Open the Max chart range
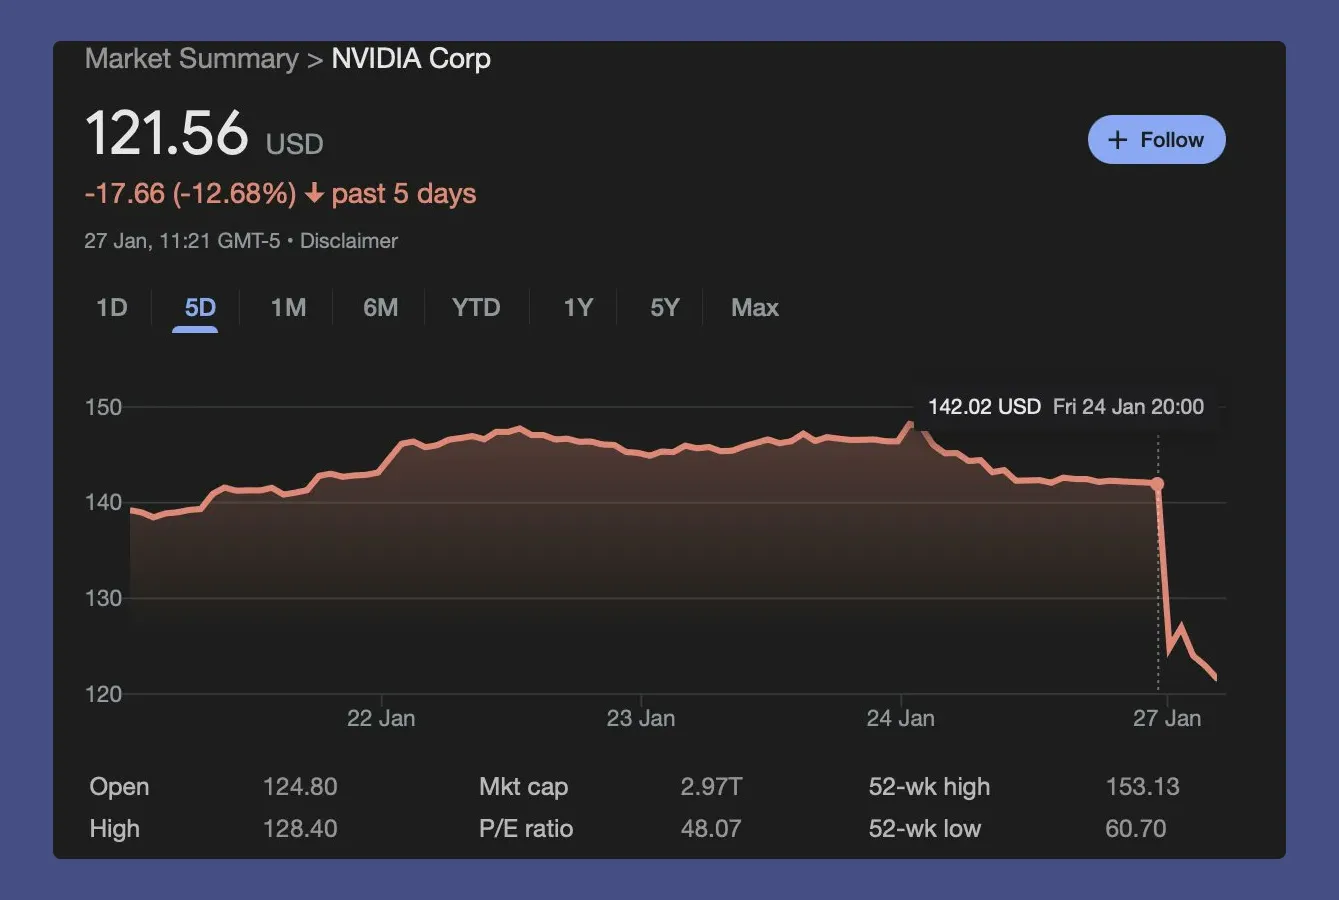The height and width of the screenshot is (900, 1339). [755, 308]
